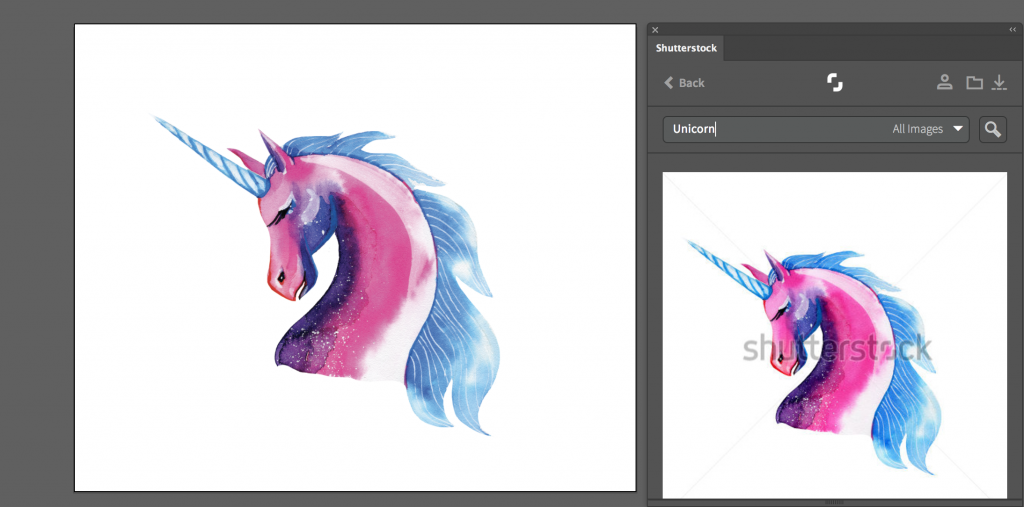
Task: Click the download icon in Shutterstock panel
Action: [x=998, y=82]
